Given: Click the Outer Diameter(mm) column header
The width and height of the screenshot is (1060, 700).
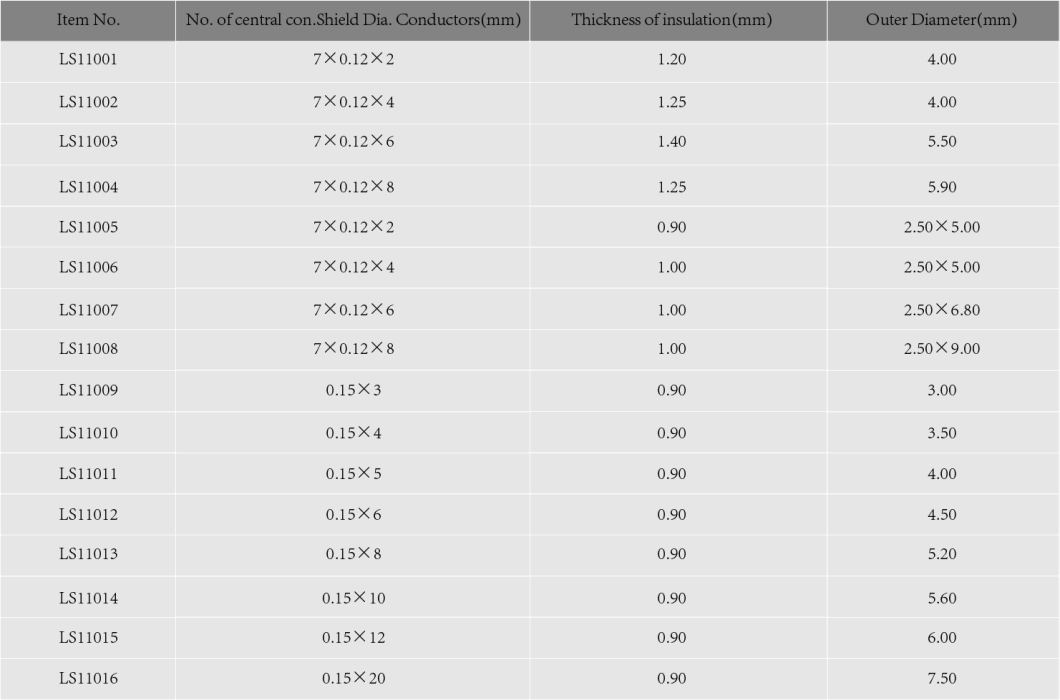Looking at the screenshot, I should tap(943, 20).
